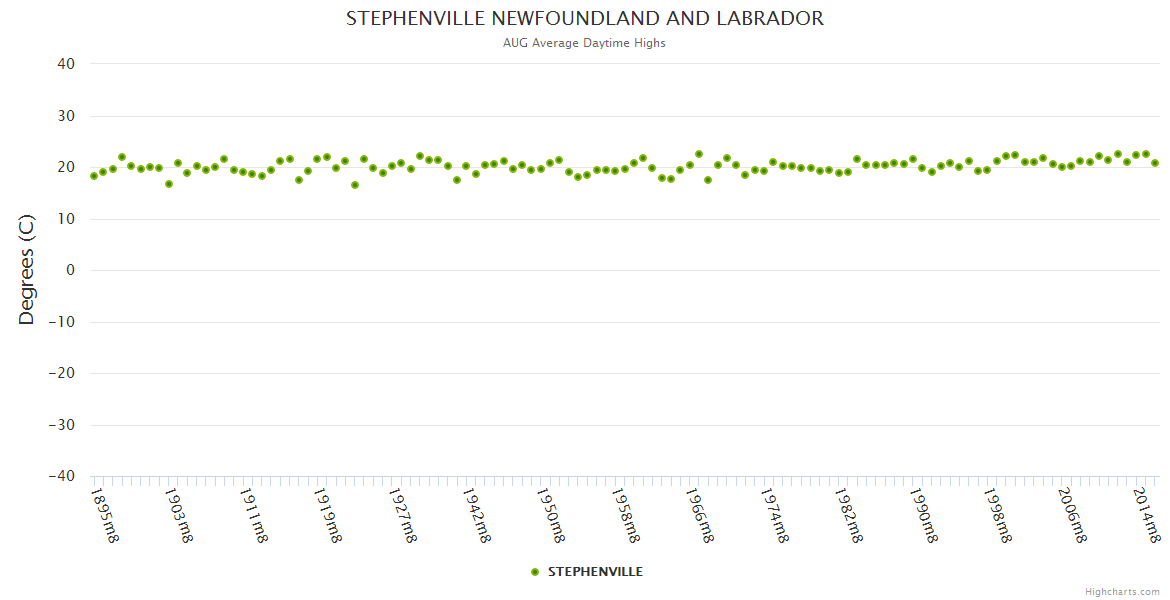Open the Highcharts.com credits link
The height and width of the screenshot is (600, 1170).
pyautogui.click(x=1122, y=591)
